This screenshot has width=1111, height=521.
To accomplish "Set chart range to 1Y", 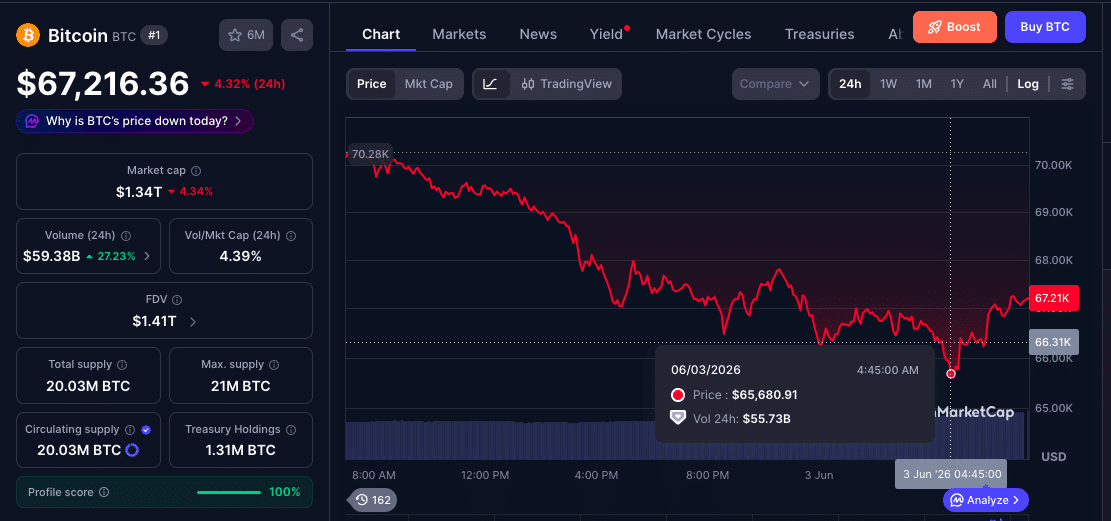I will tap(957, 84).
